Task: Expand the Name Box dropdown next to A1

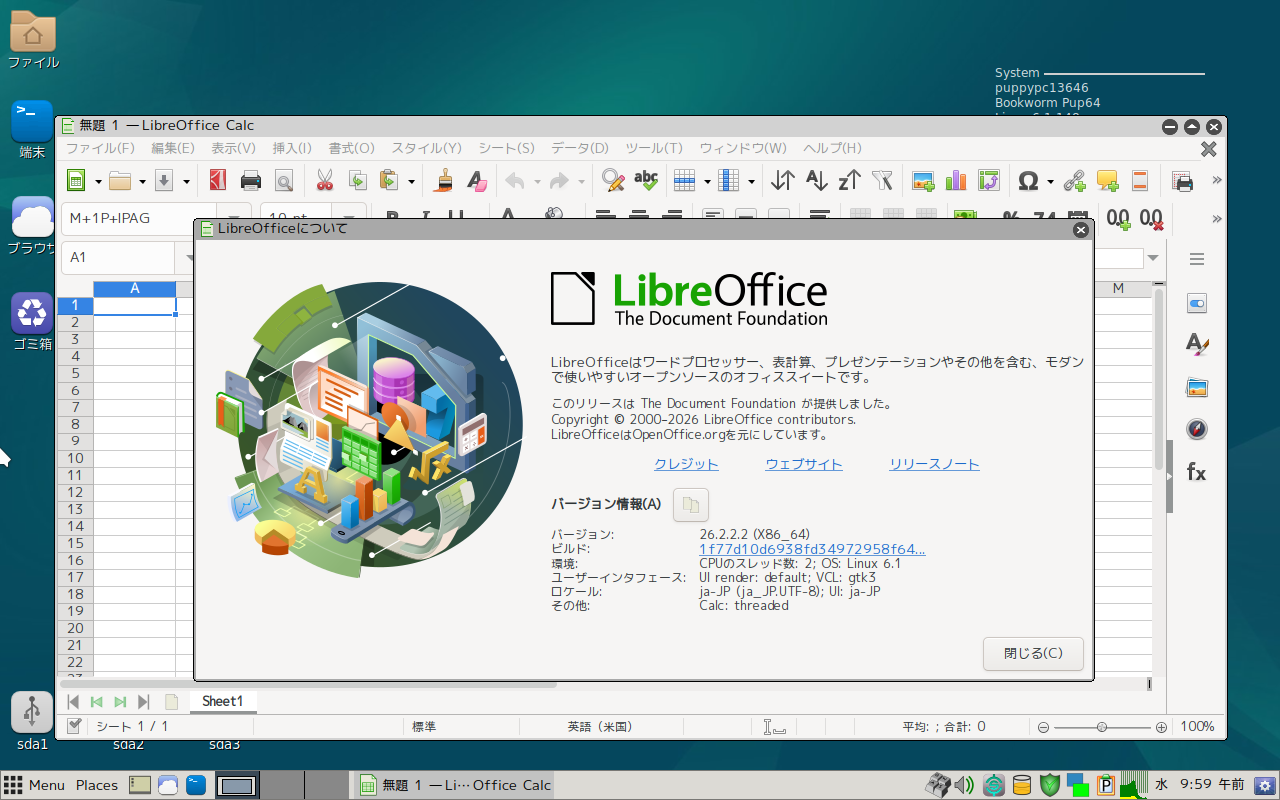Action: click(x=189, y=258)
